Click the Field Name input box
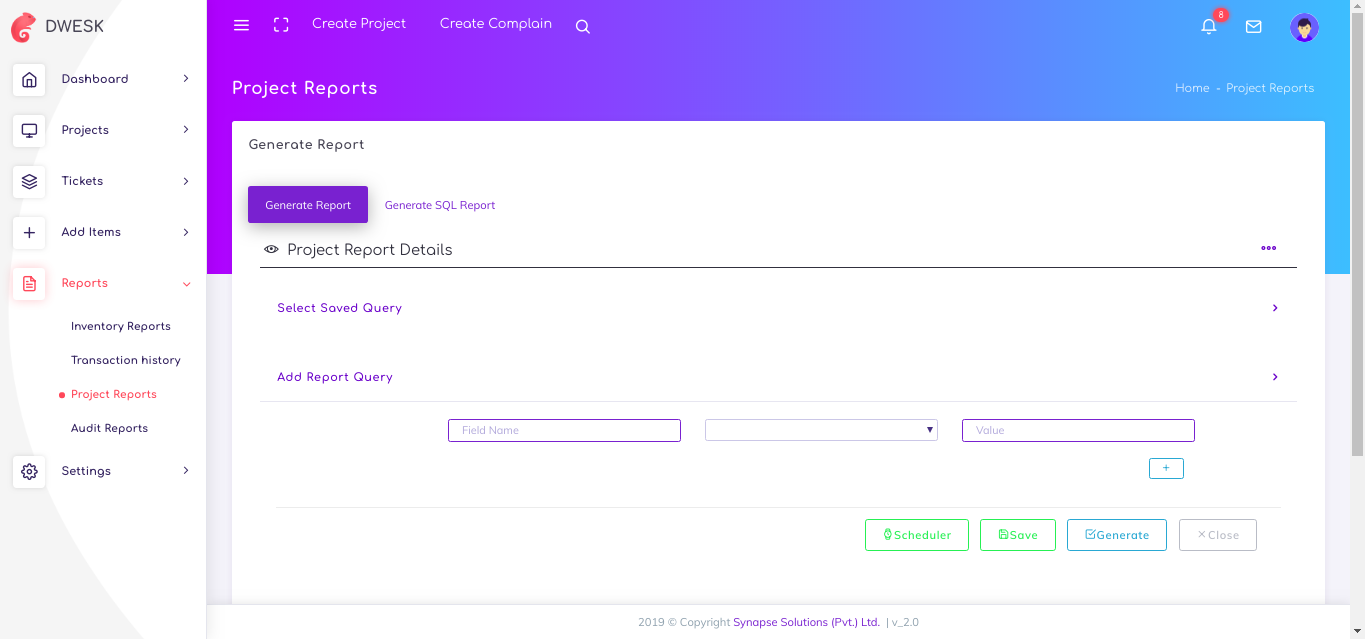The height and width of the screenshot is (639, 1365). tap(564, 430)
